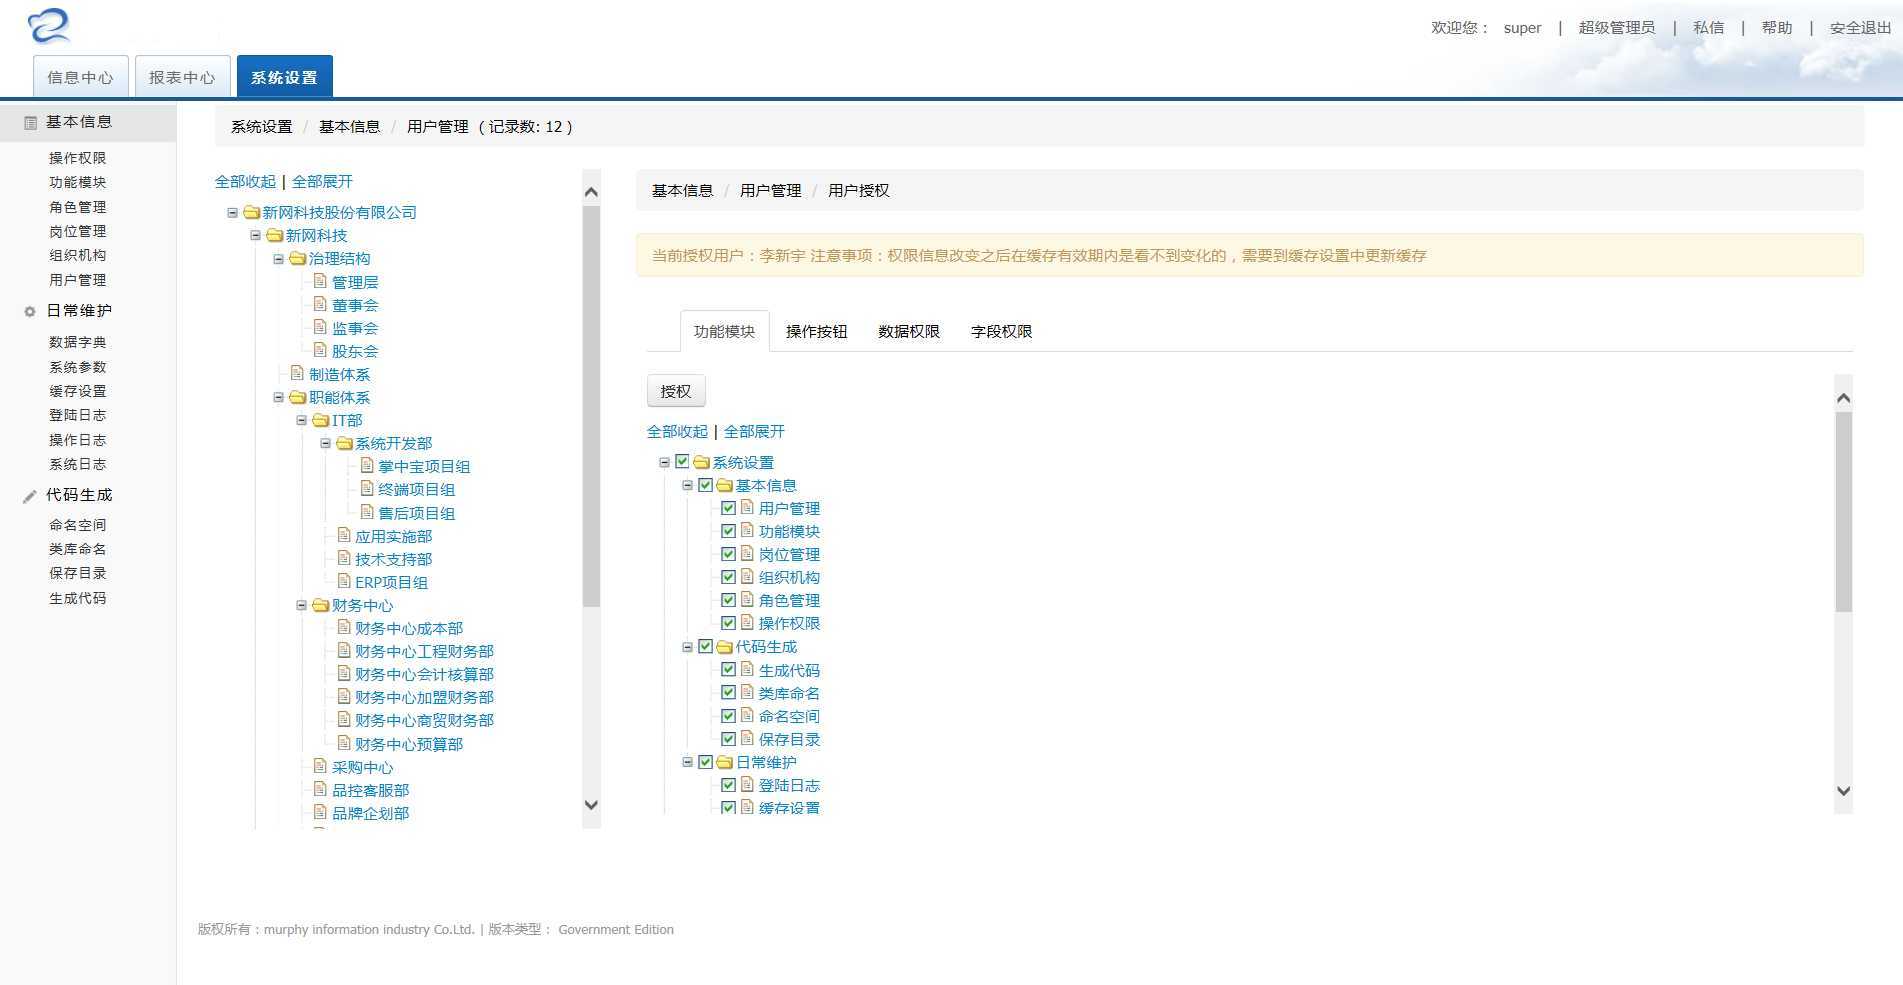Collapse the 代码生成 permission tree node
1903x985 pixels.
[687, 647]
